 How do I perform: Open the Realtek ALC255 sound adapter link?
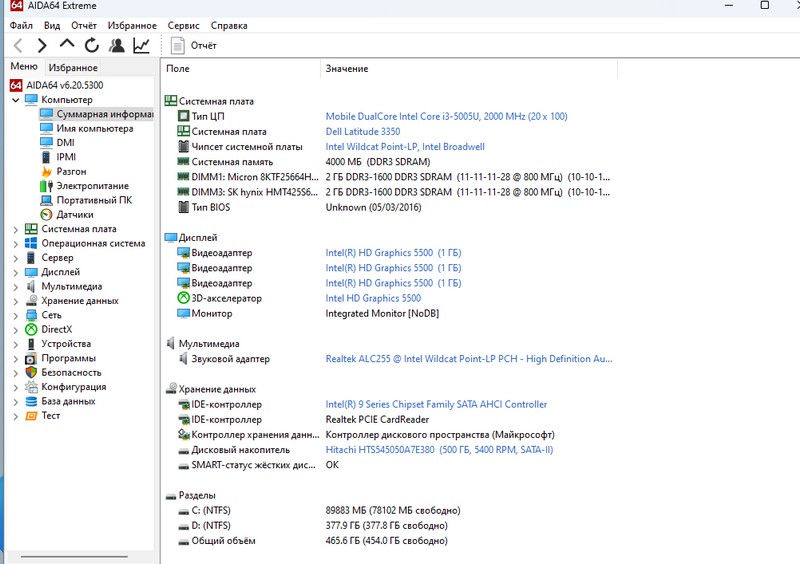[468, 359]
